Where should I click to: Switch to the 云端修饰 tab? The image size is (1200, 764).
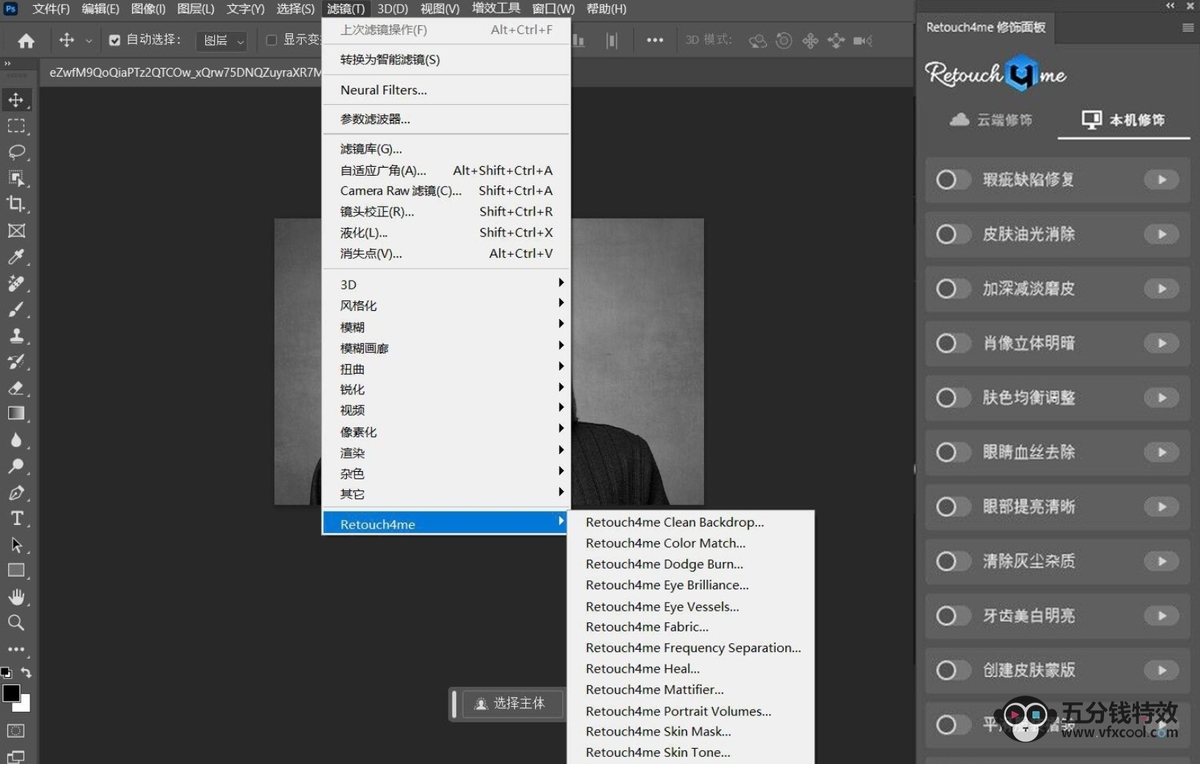click(x=990, y=120)
